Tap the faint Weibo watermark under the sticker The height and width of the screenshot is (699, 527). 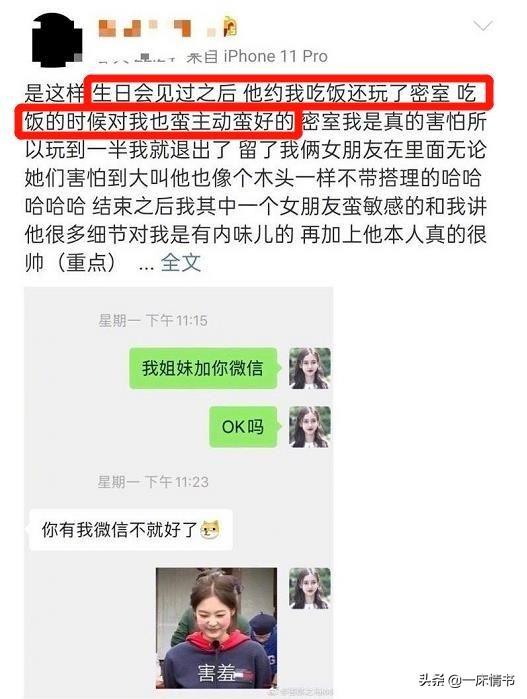coord(305,692)
